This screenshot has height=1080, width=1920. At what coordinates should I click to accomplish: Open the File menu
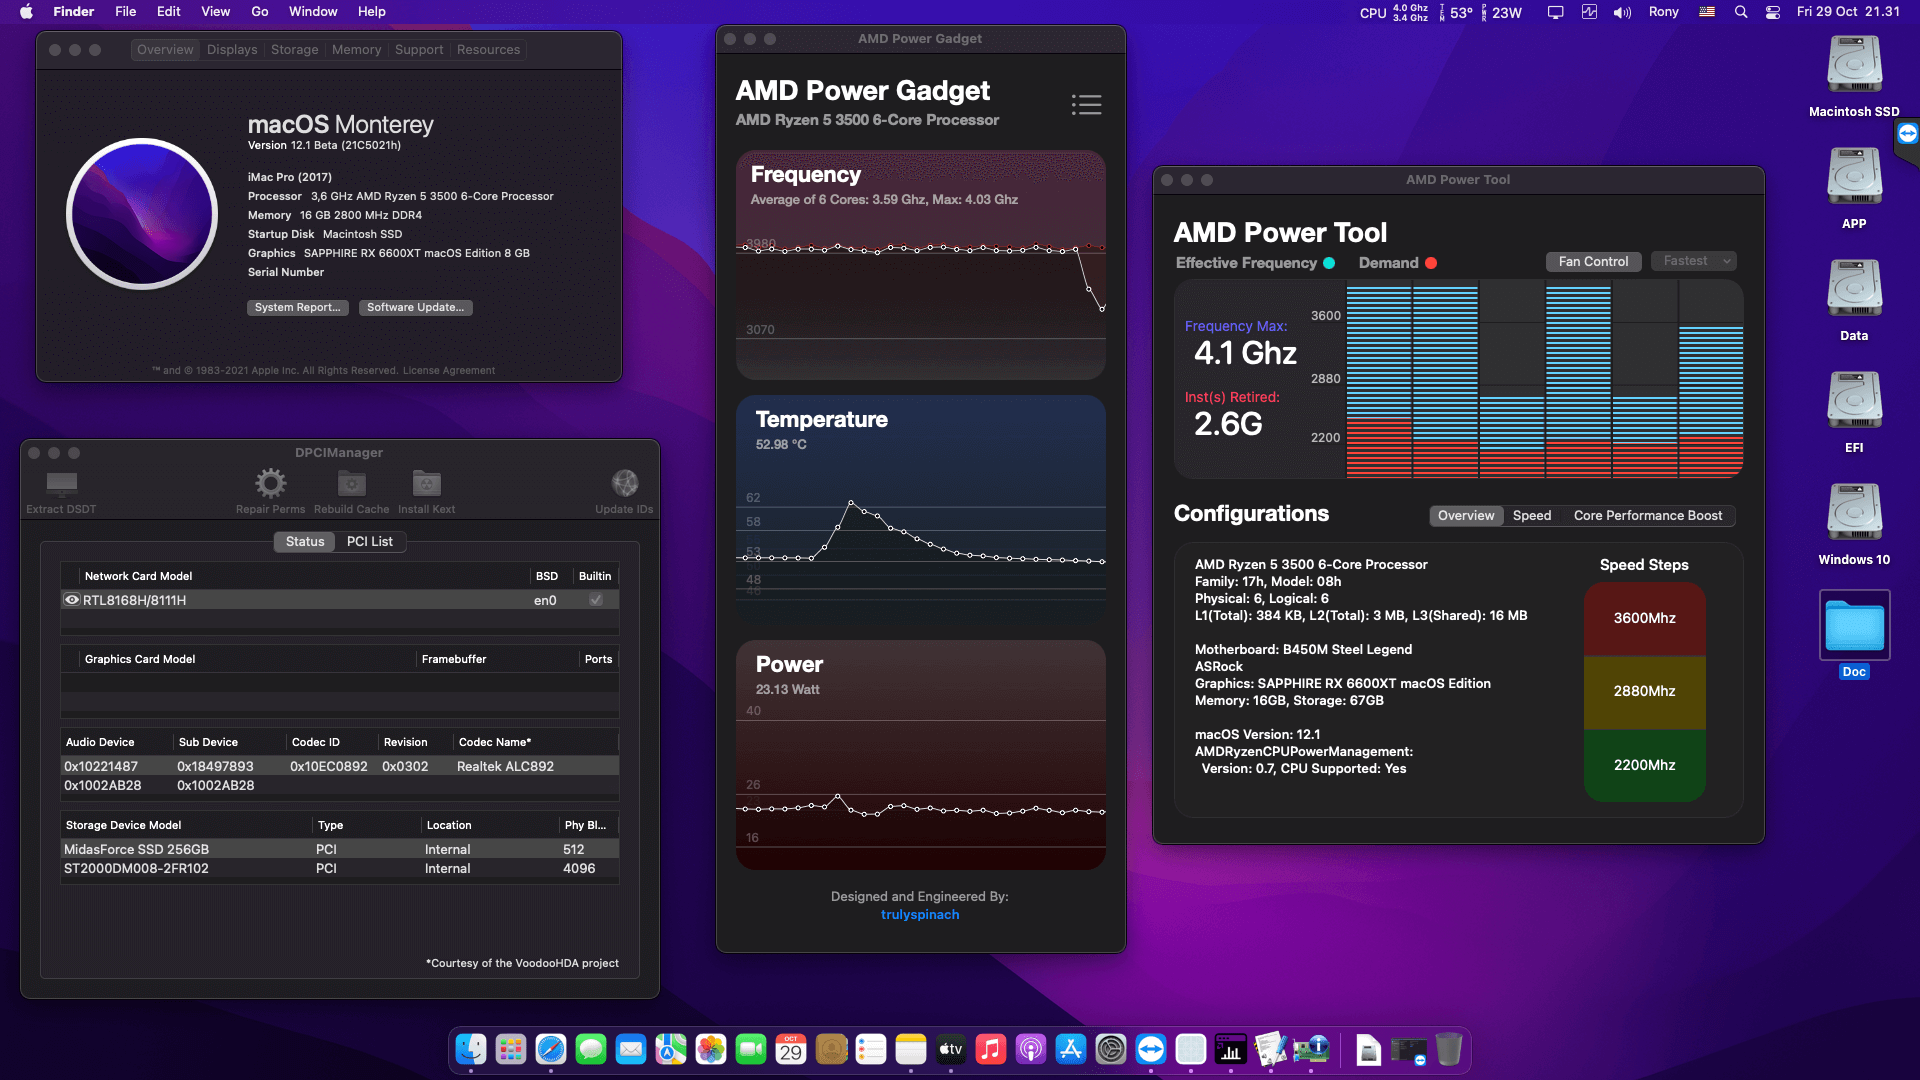tap(125, 12)
